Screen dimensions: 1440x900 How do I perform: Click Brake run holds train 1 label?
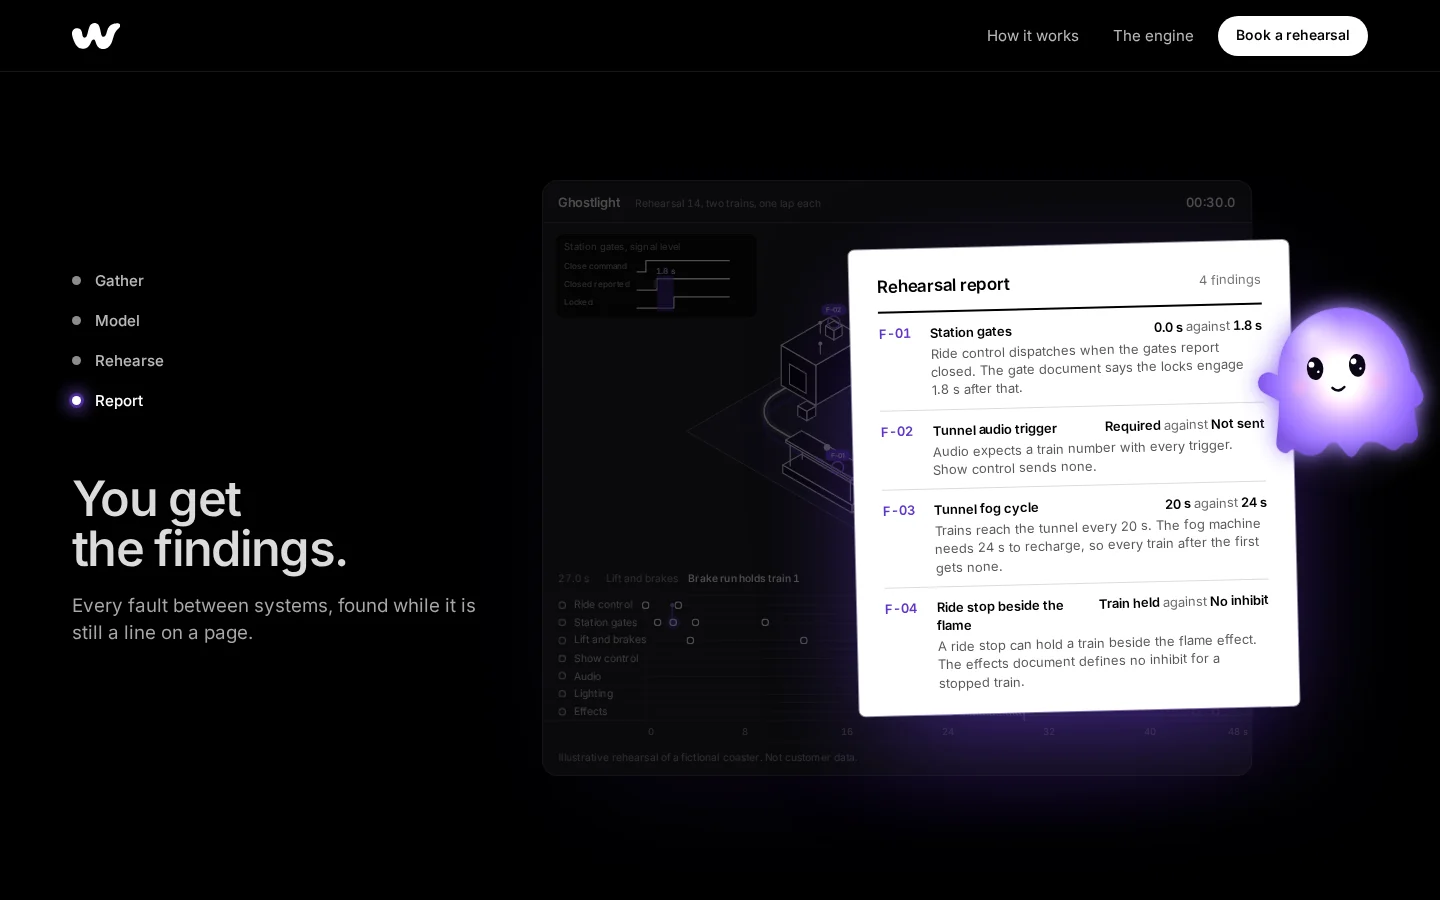(743, 579)
